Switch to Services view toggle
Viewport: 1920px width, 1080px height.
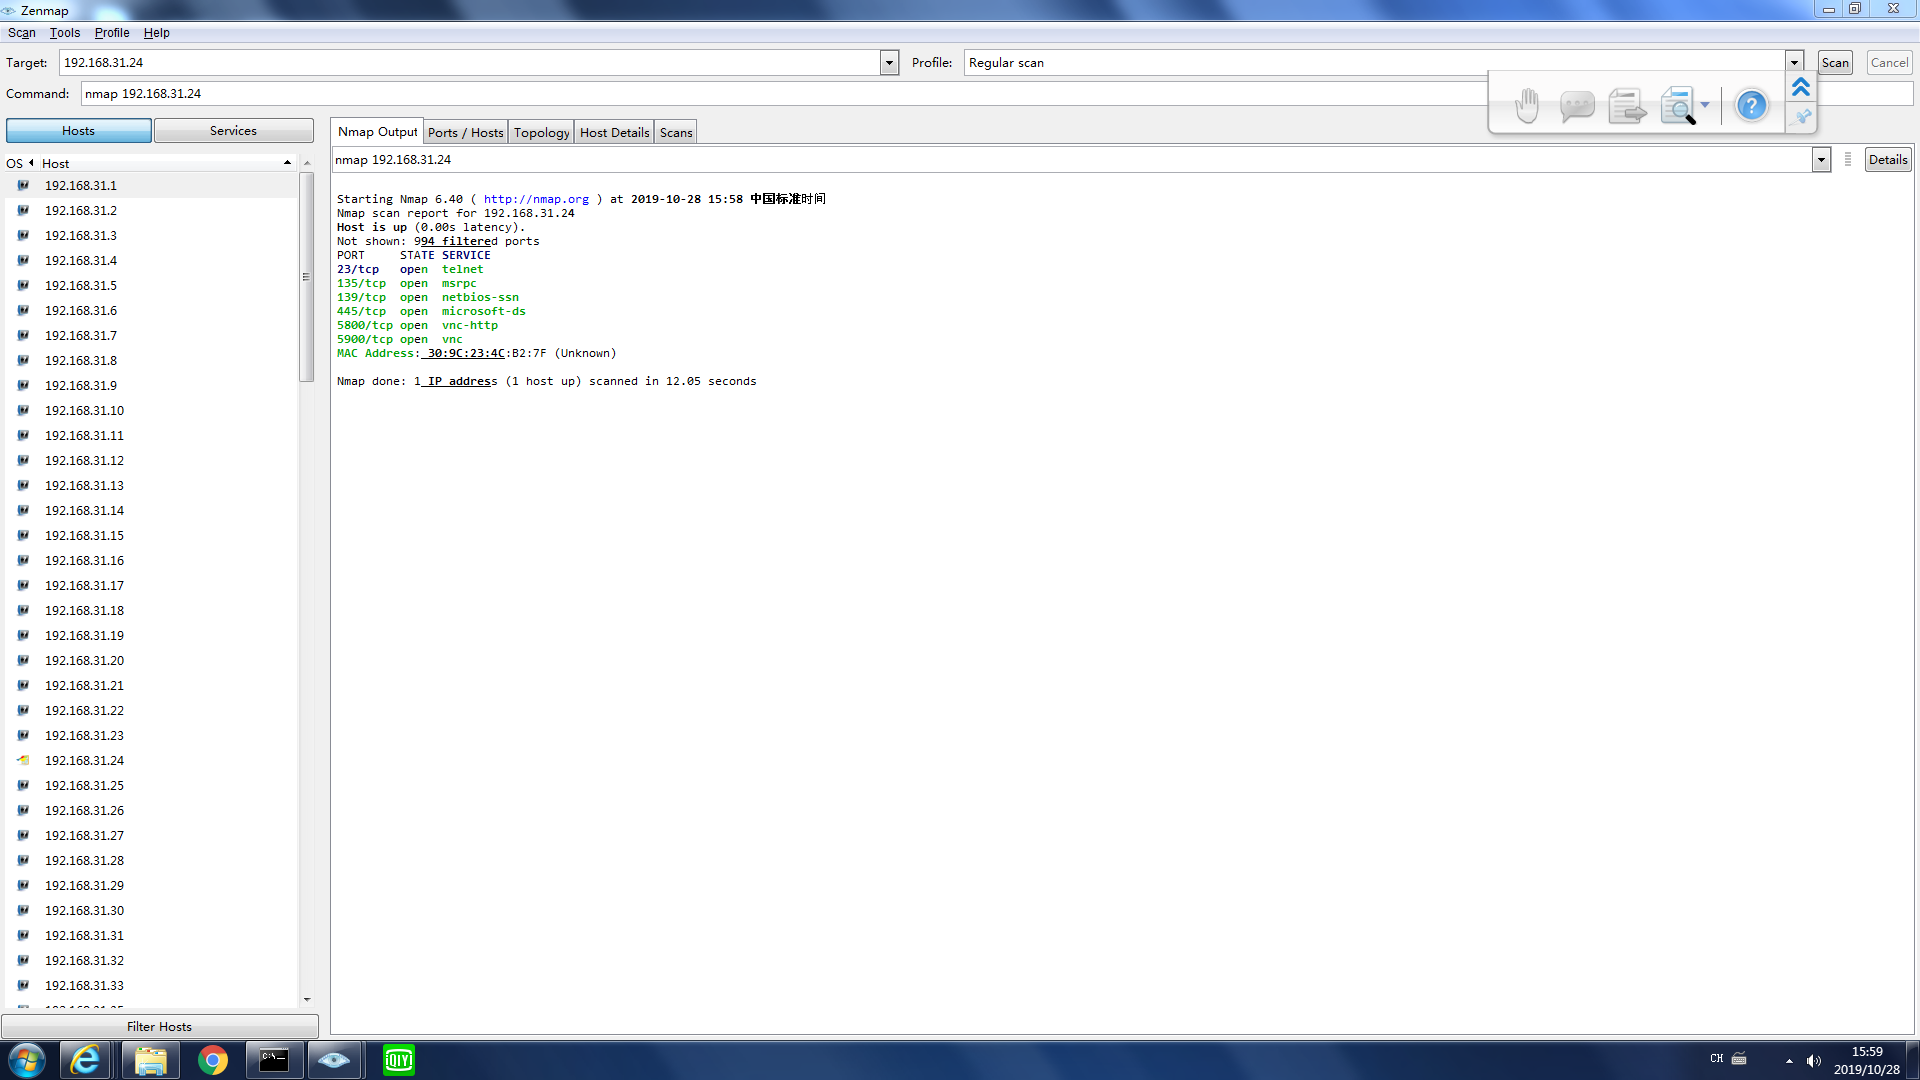click(233, 131)
